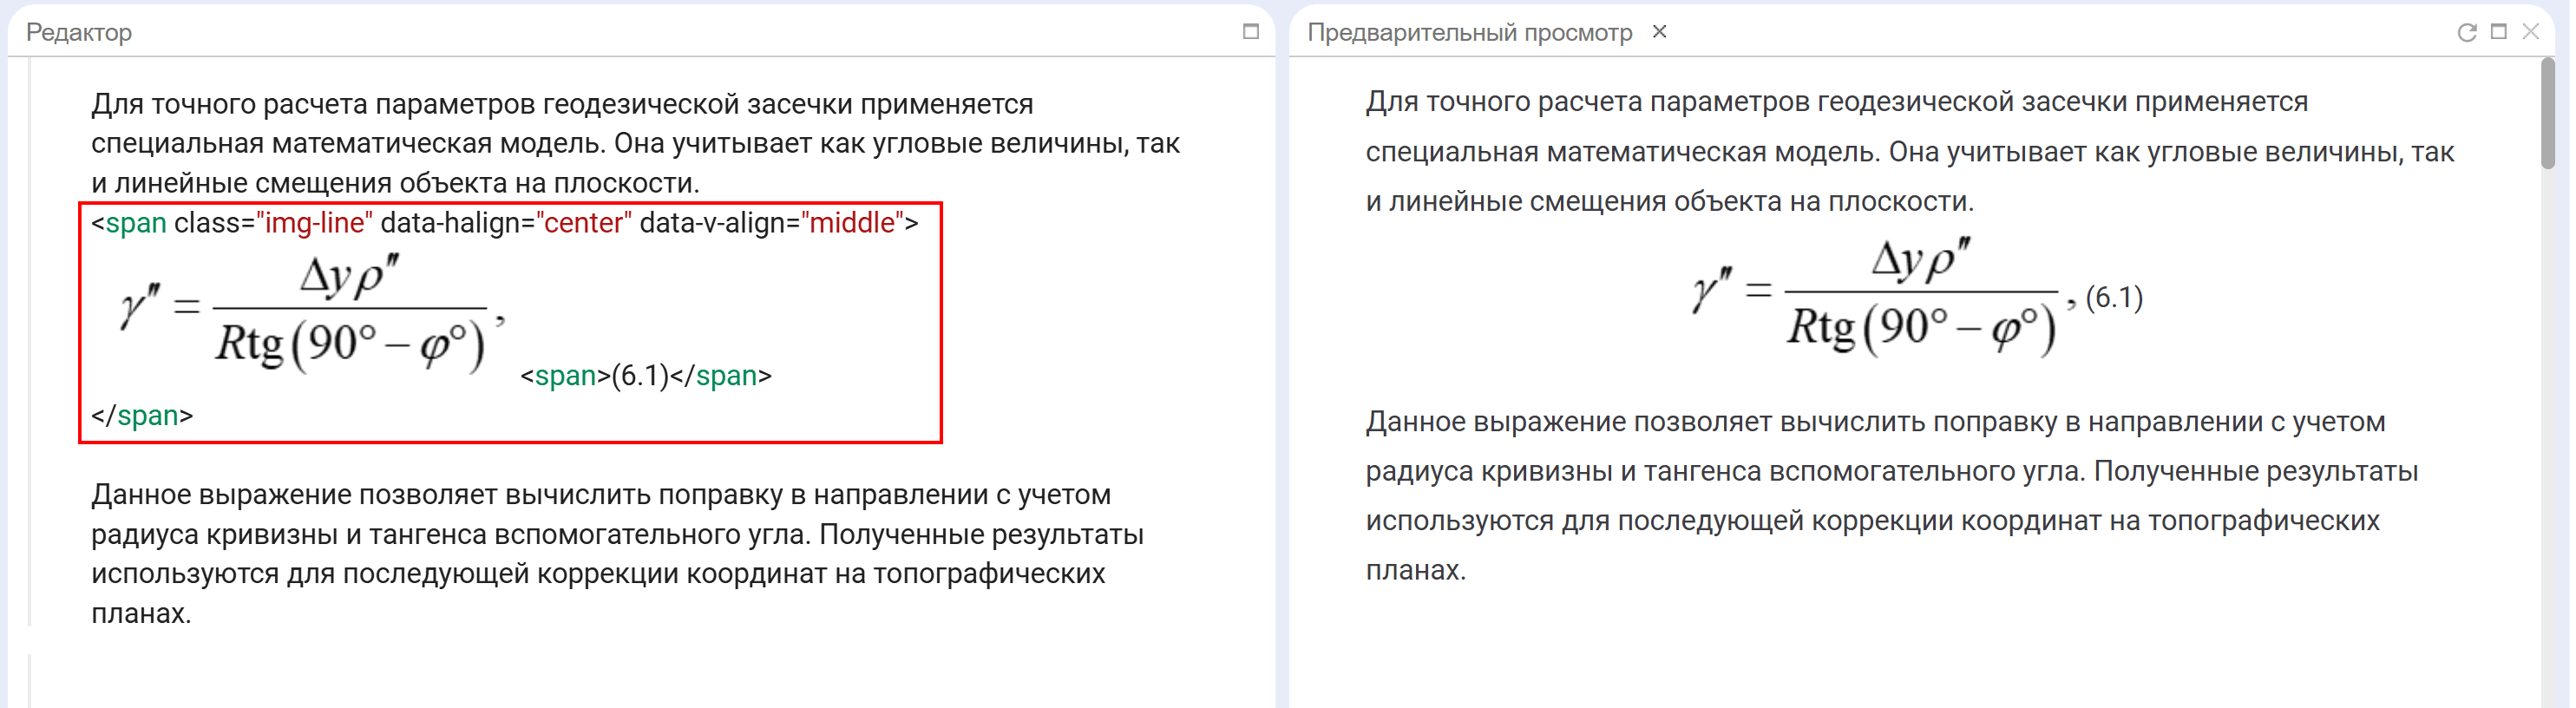Click the word 'планах.' in the editor
The height and width of the screenshot is (708, 2576).
tap(141, 614)
